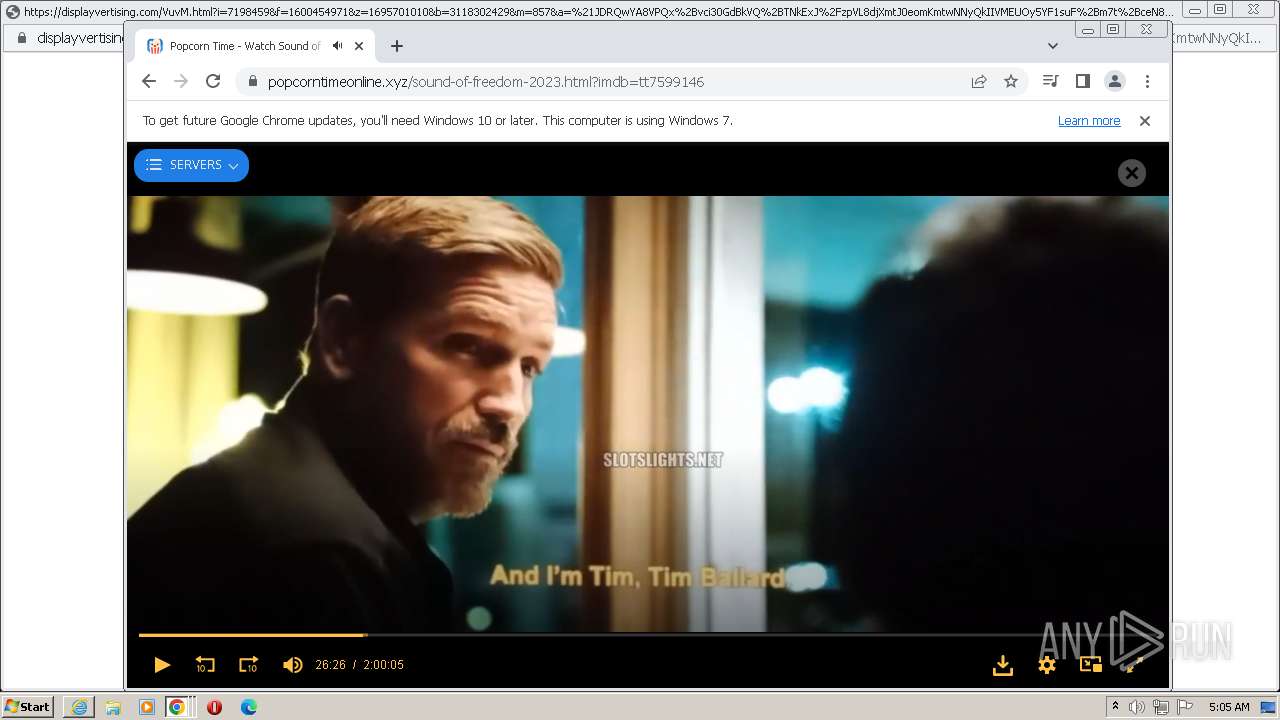Enable picture-in-picture mode in player
The image size is (1280, 720).
coord(1090,665)
